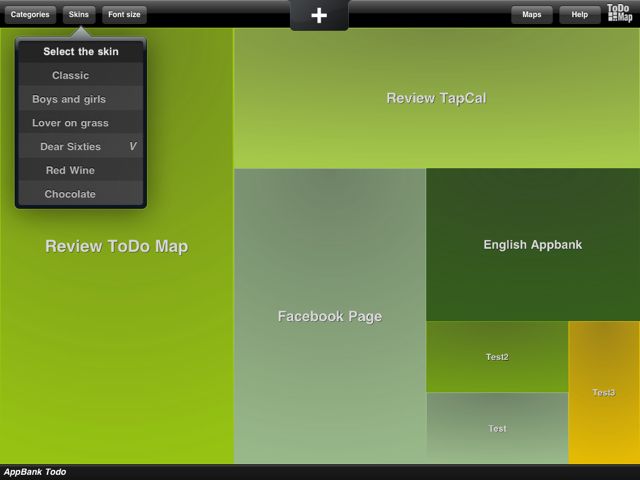Click the Select the skin header
Viewport: 640px width, 480px height.
81,51
